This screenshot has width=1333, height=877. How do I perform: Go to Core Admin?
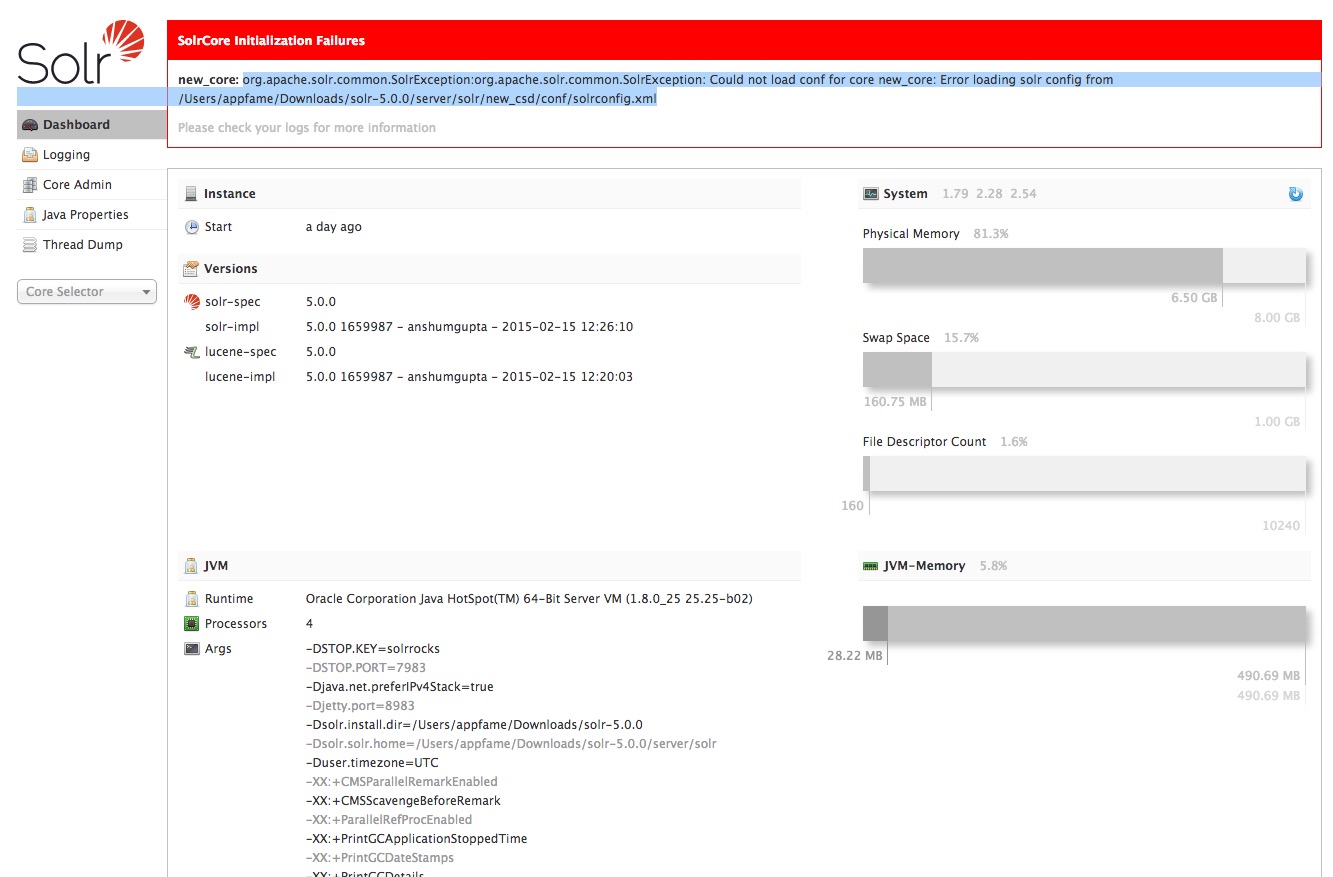[x=92, y=185]
